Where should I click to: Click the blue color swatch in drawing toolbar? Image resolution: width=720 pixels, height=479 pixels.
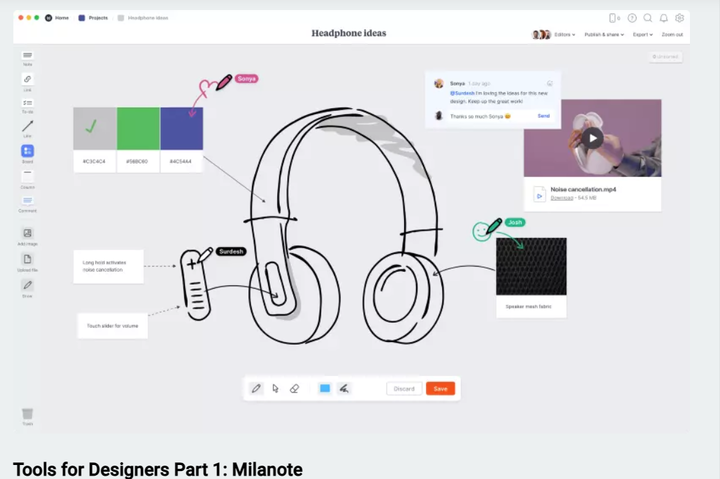(x=325, y=388)
